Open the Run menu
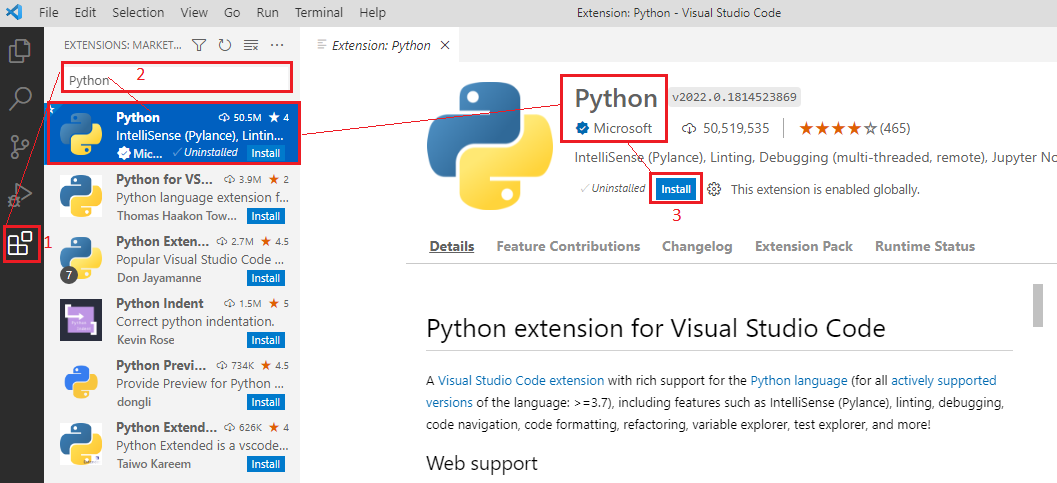1057x483 pixels. click(x=268, y=12)
